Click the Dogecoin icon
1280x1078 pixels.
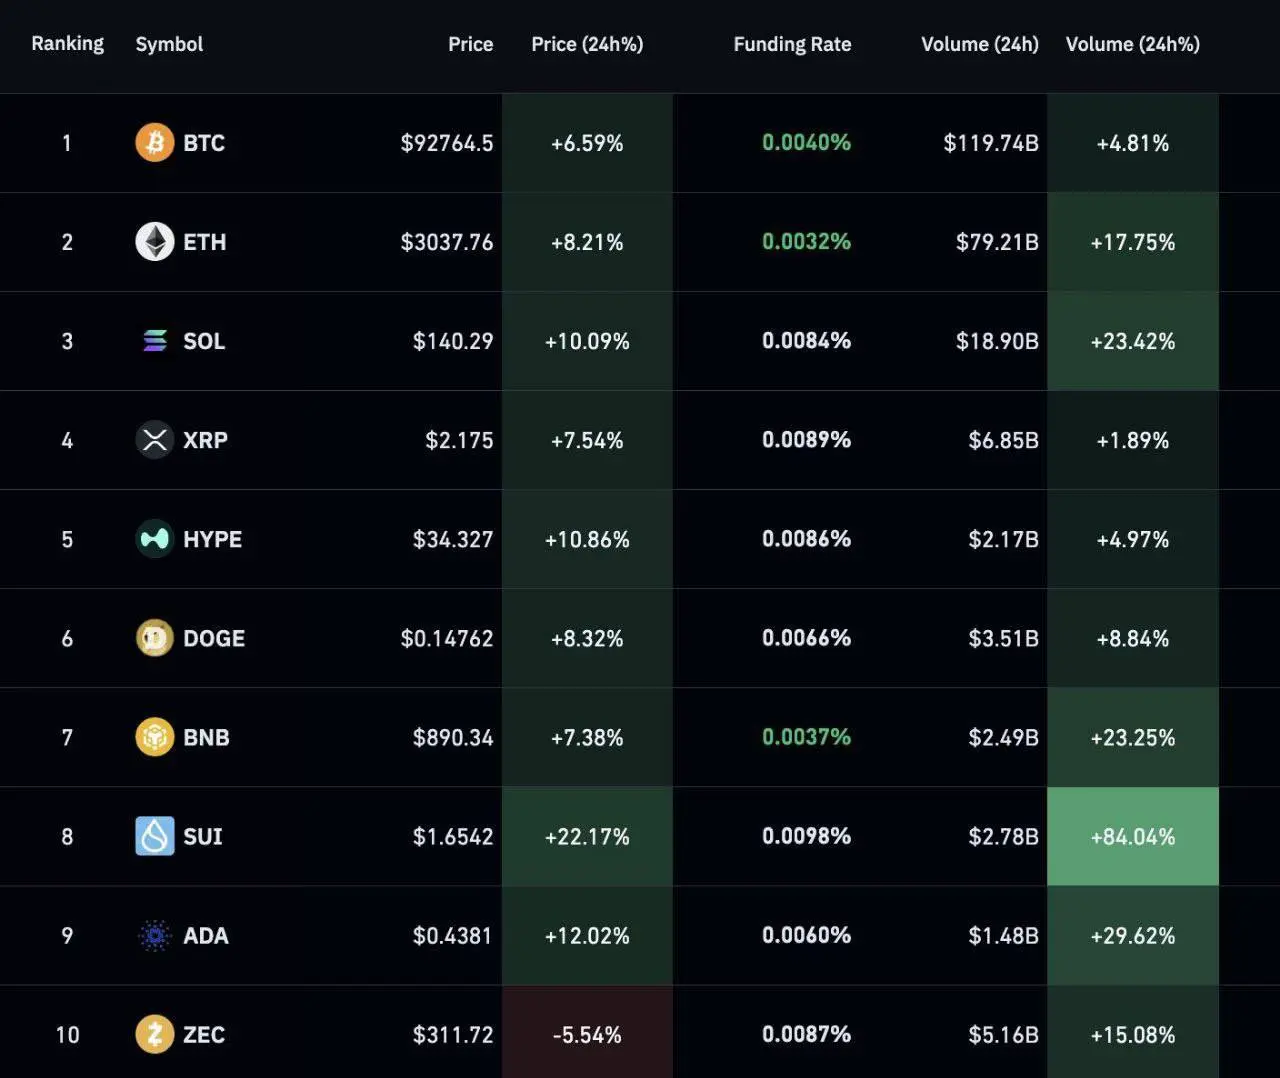tap(155, 638)
